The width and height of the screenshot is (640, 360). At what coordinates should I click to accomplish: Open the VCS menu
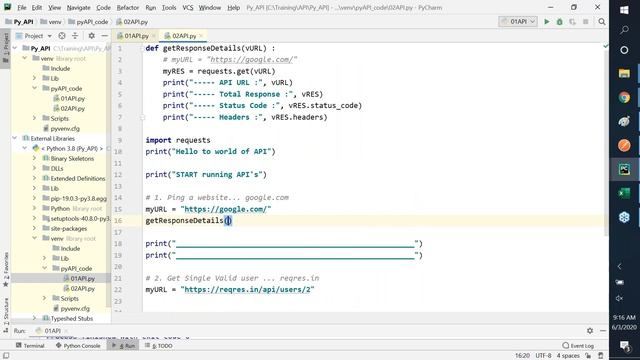[188, 8]
